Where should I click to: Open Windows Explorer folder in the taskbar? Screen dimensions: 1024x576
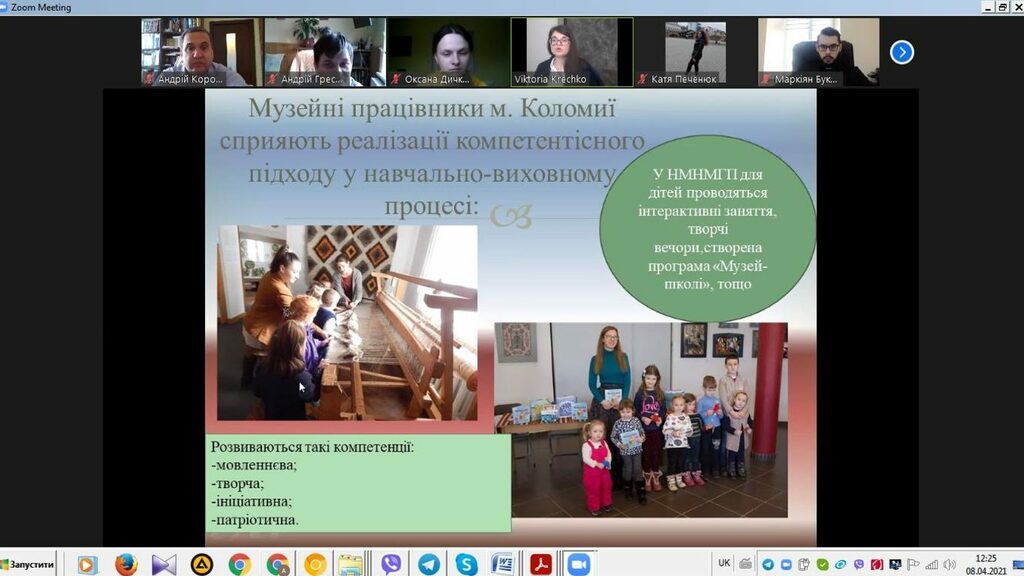pos(351,564)
